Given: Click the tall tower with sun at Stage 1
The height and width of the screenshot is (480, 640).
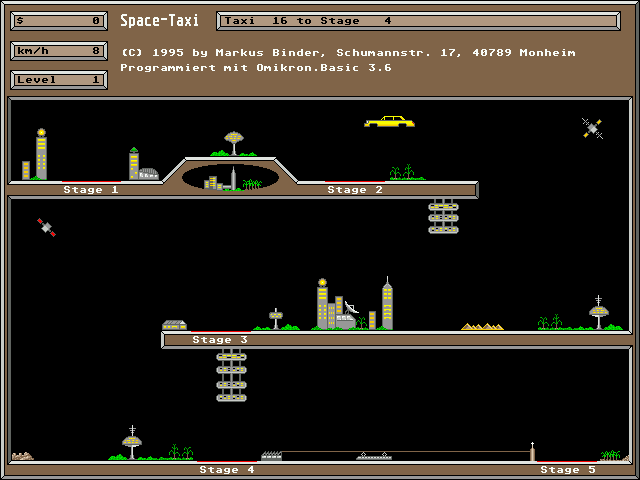Looking at the screenshot, I should (x=41, y=154).
